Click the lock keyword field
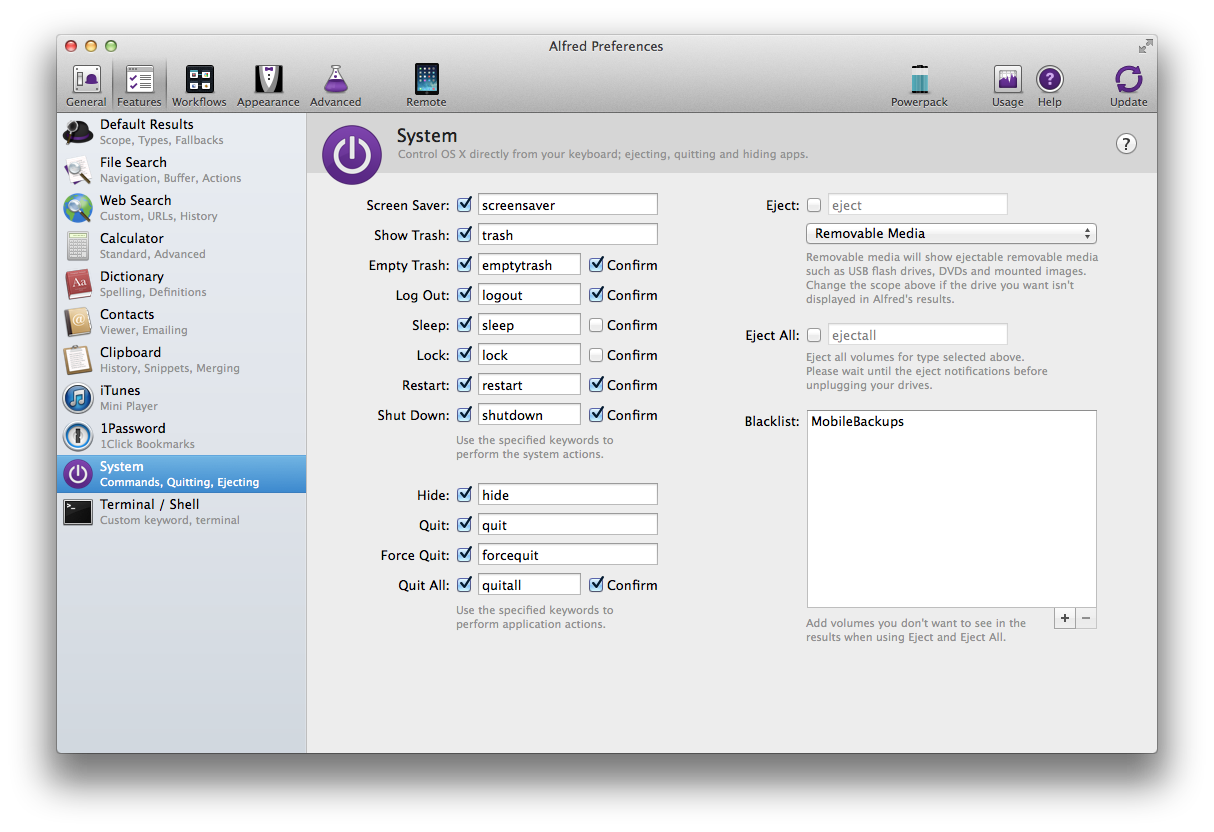1214x832 pixels. [529, 355]
